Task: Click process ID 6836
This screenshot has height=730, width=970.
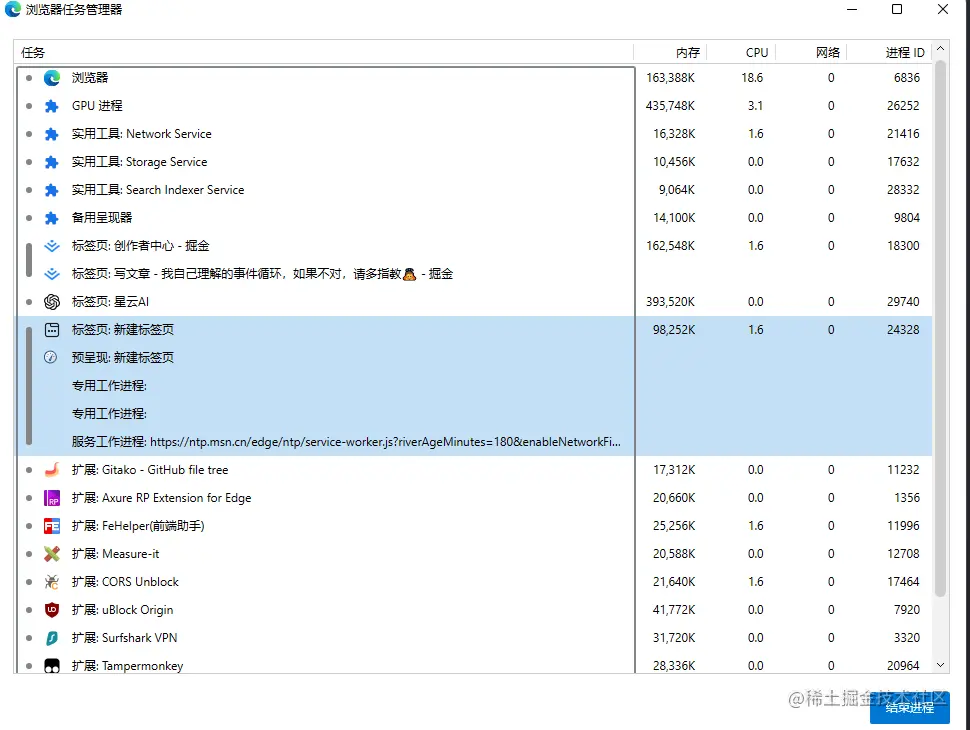Action: point(907,78)
